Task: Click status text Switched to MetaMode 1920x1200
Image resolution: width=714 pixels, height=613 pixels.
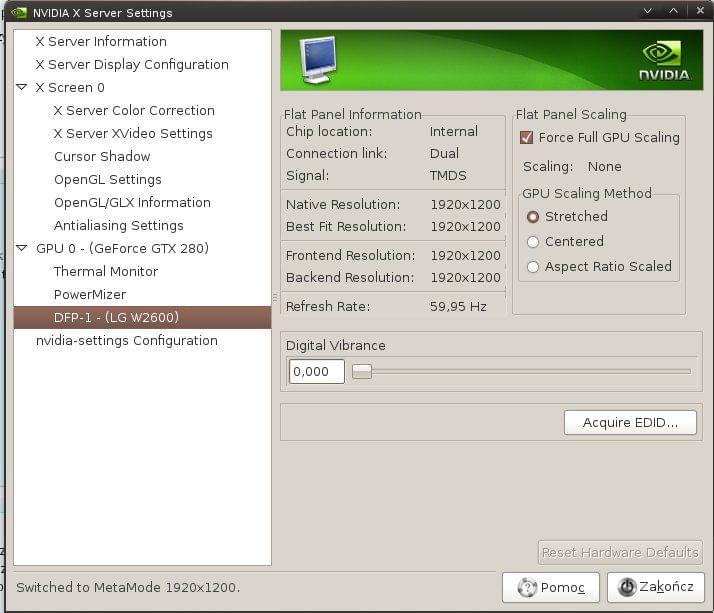Action: click(x=128, y=587)
